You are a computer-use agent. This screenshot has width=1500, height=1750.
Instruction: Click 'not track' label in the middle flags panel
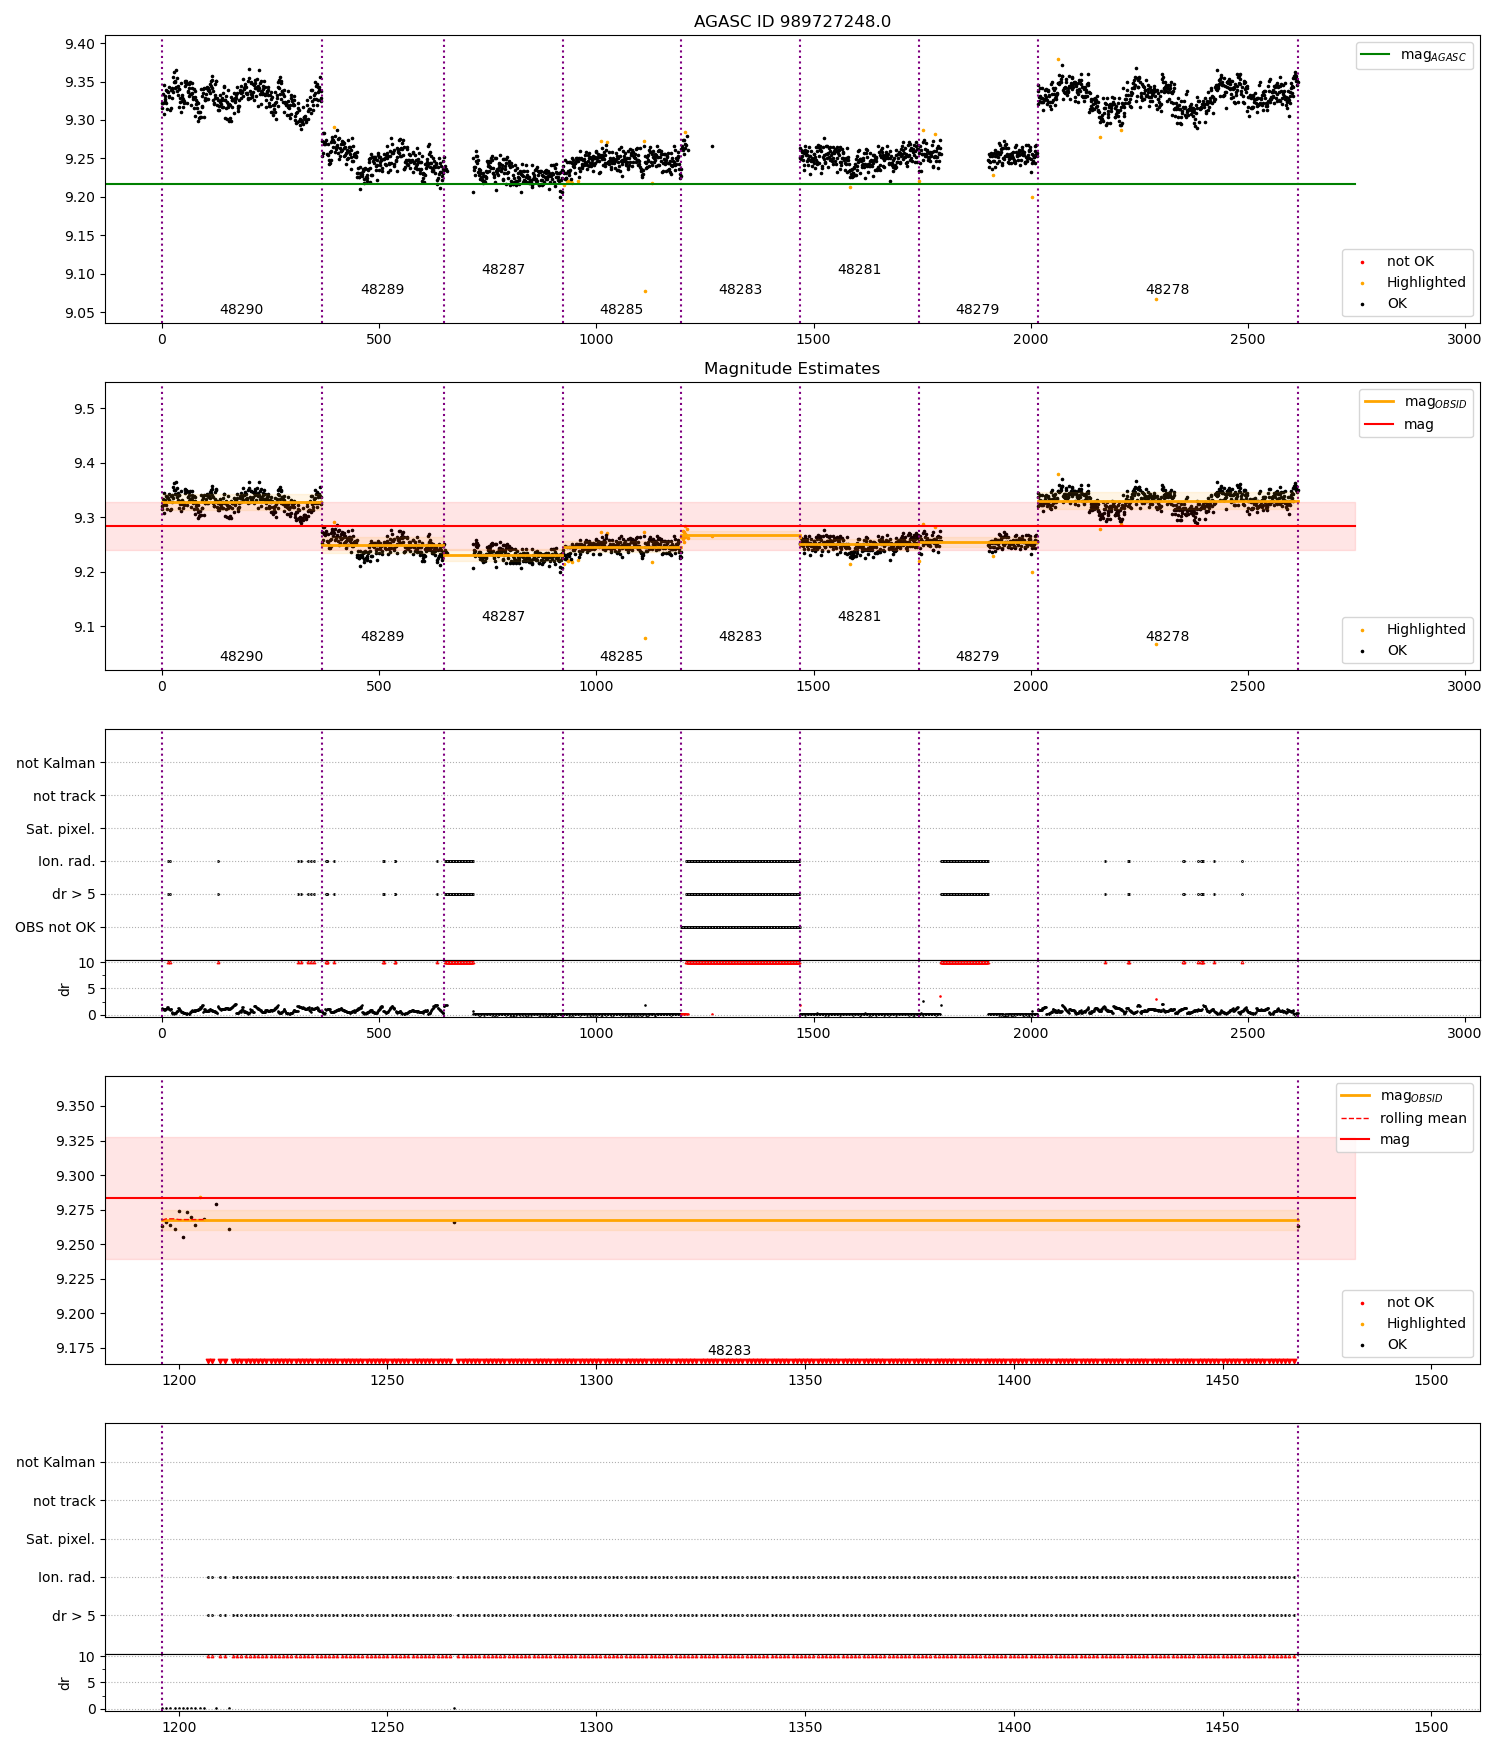pos(64,796)
